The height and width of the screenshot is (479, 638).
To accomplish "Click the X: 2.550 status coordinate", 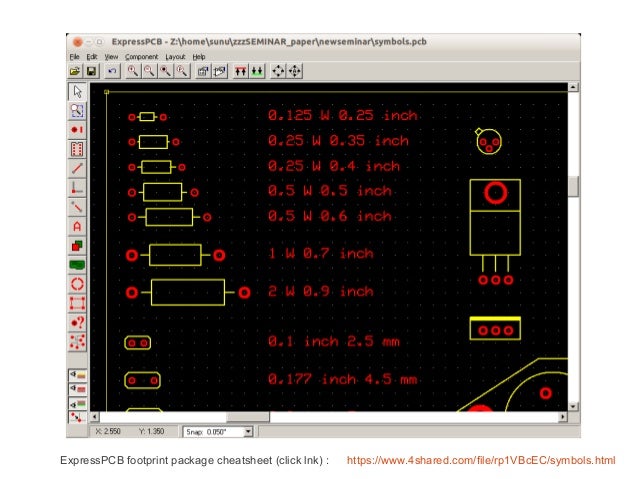I will 107,431.
